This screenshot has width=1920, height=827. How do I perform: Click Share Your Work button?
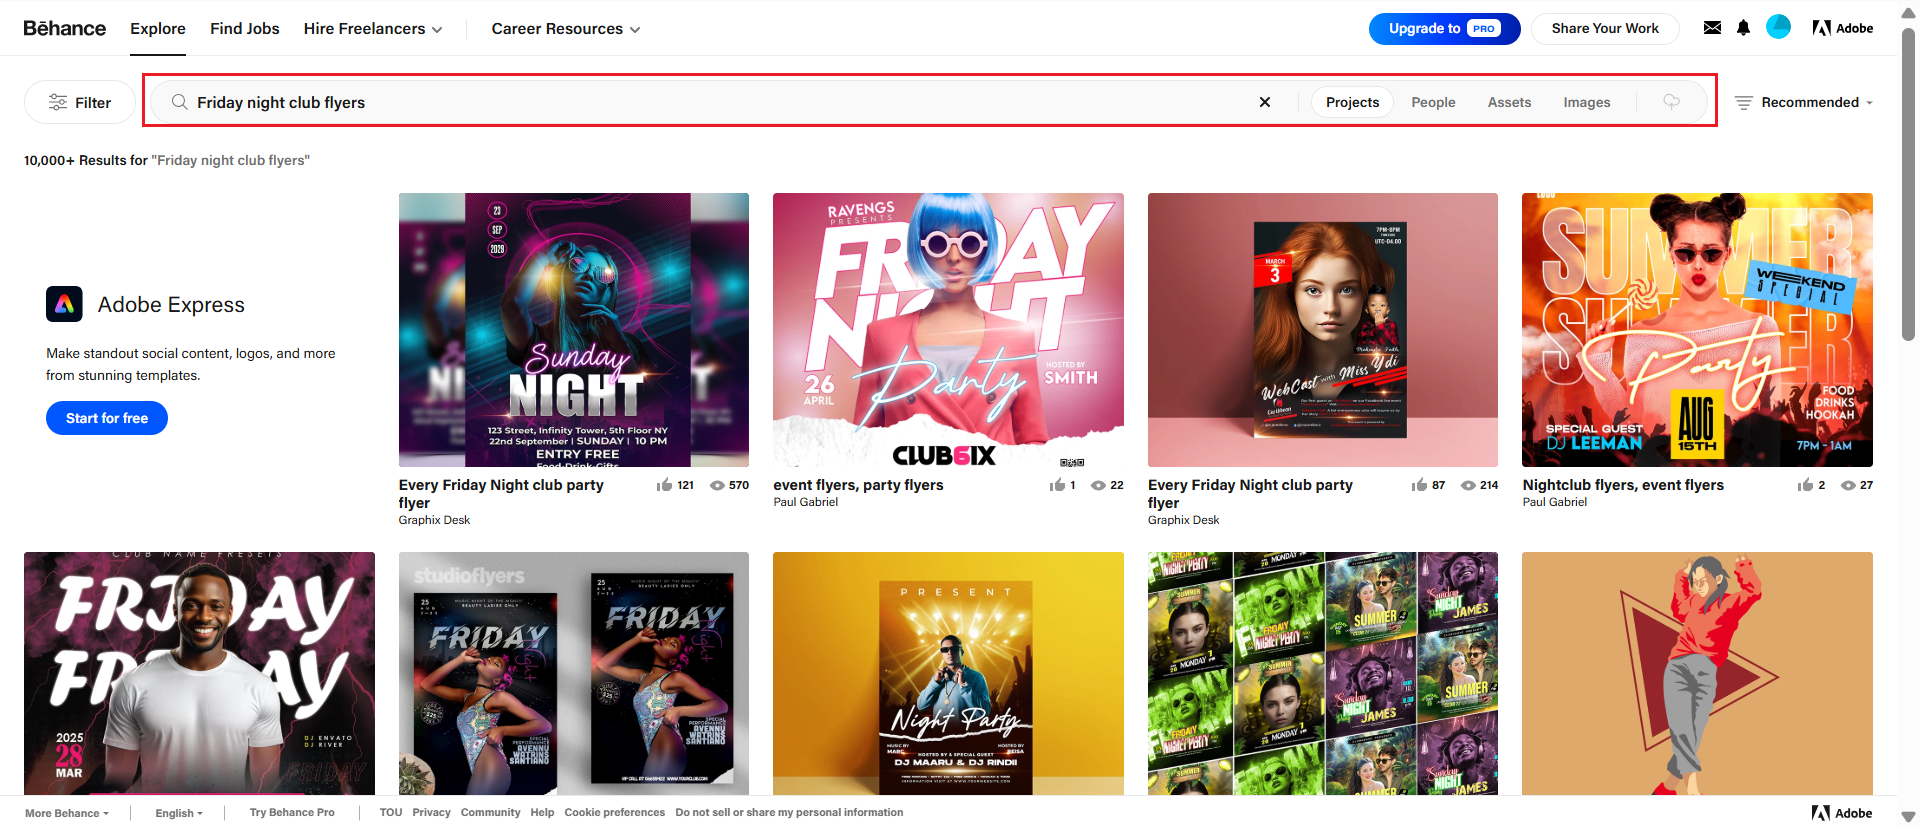coord(1605,28)
